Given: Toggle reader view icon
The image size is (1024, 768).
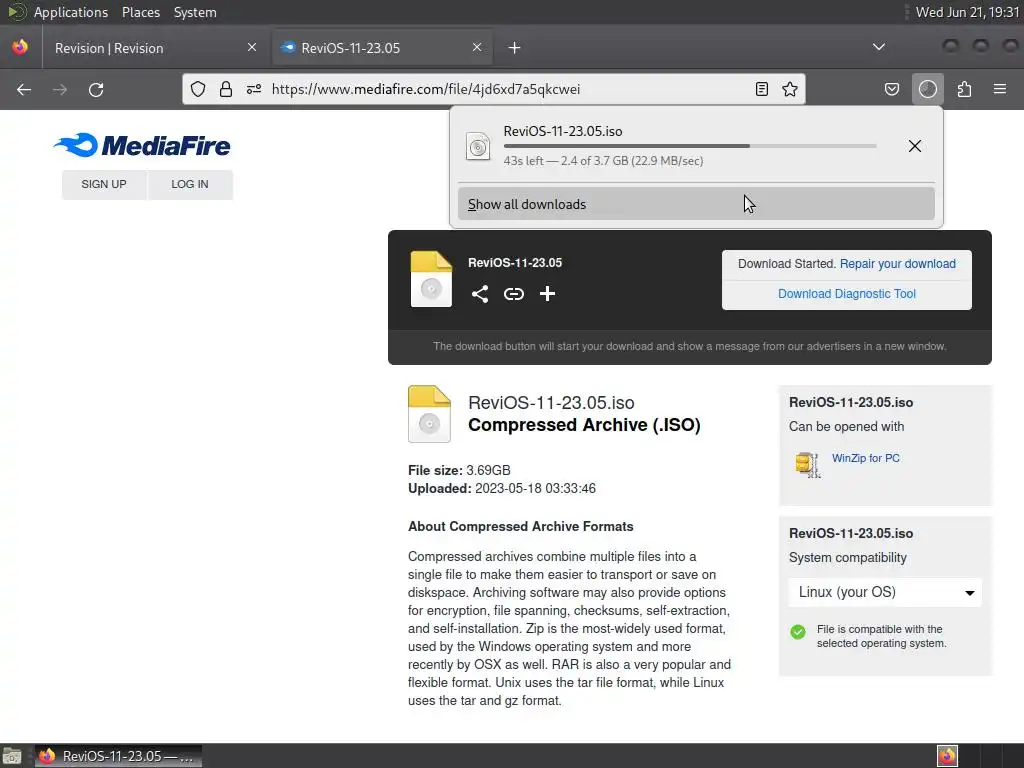Looking at the screenshot, I should coord(761,89).
